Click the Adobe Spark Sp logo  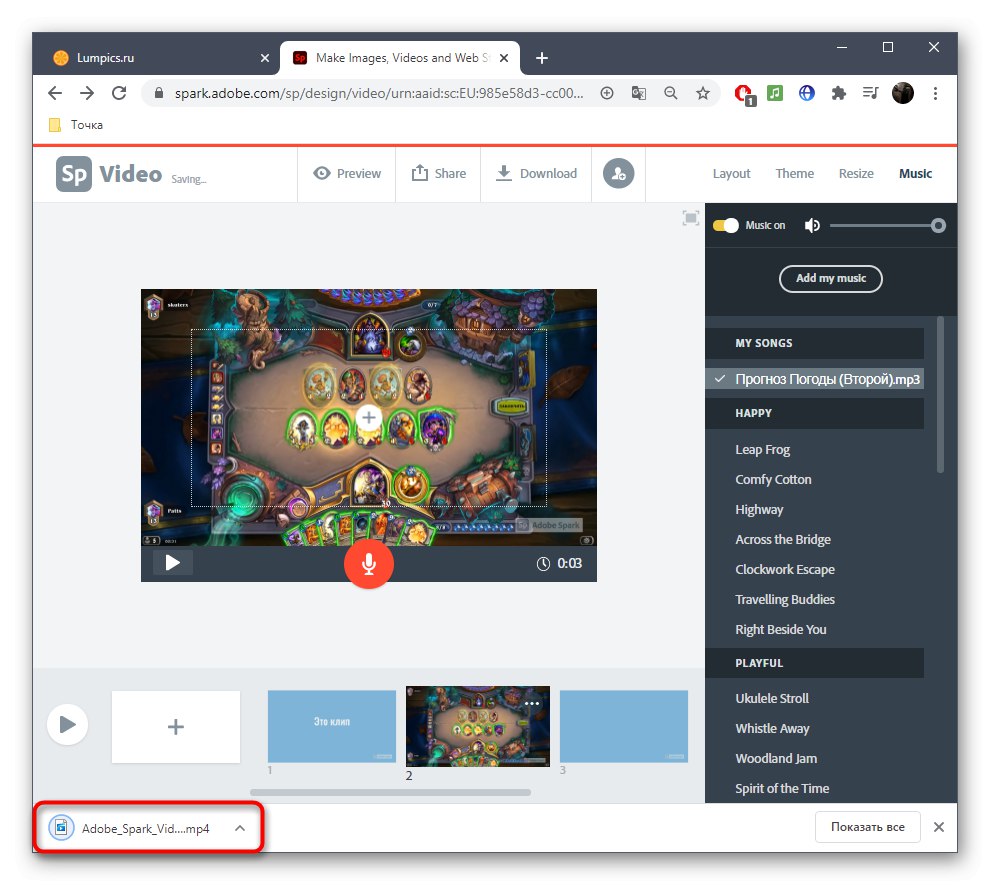click(x=74, y=174)
